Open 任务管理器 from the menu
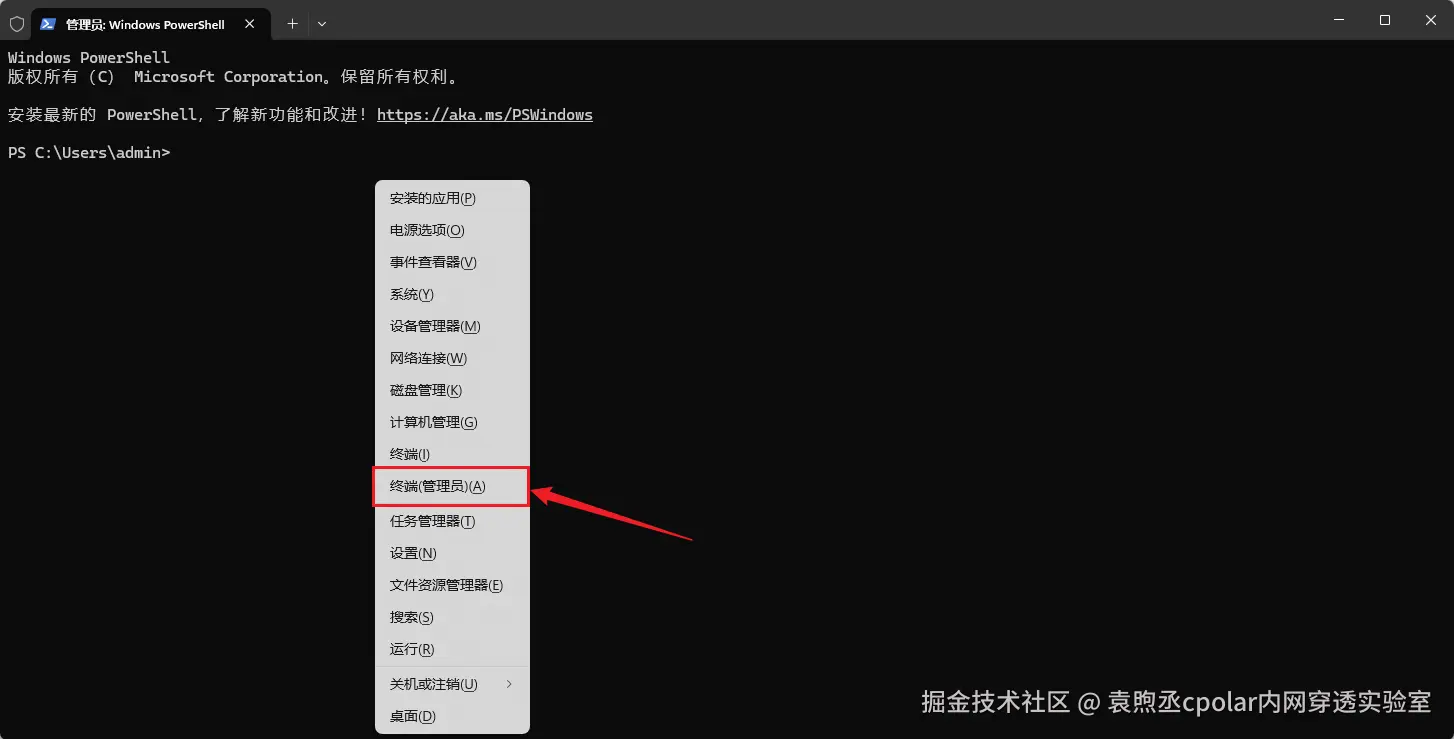Screen dimensions: 1454x739 click(432, 520)
